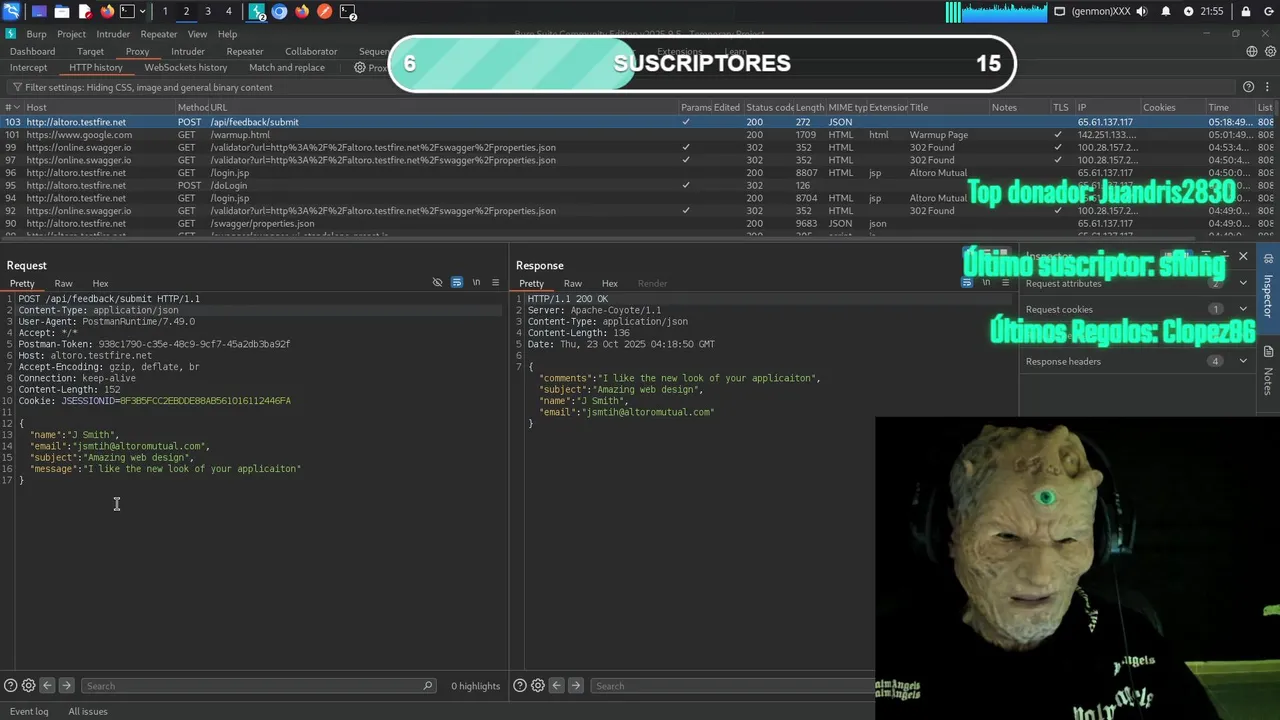Switch to the Collaborator tab

click(311, 51)
